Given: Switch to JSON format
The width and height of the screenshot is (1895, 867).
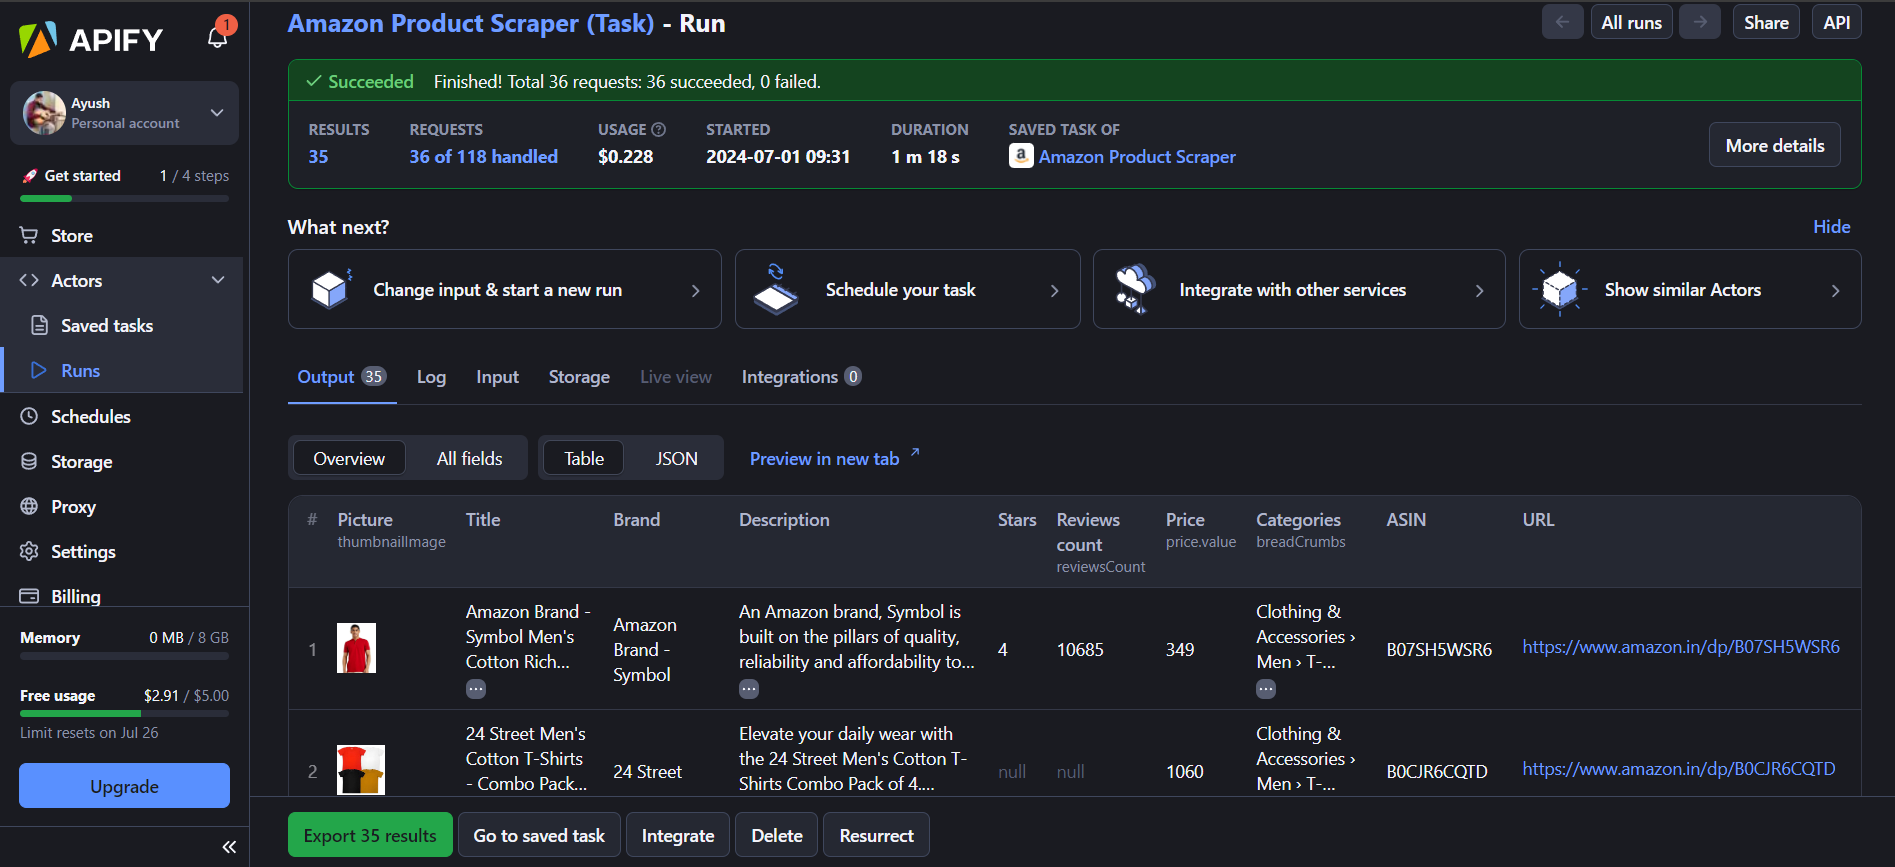Looking at the screenshot, I should point(676,458).
